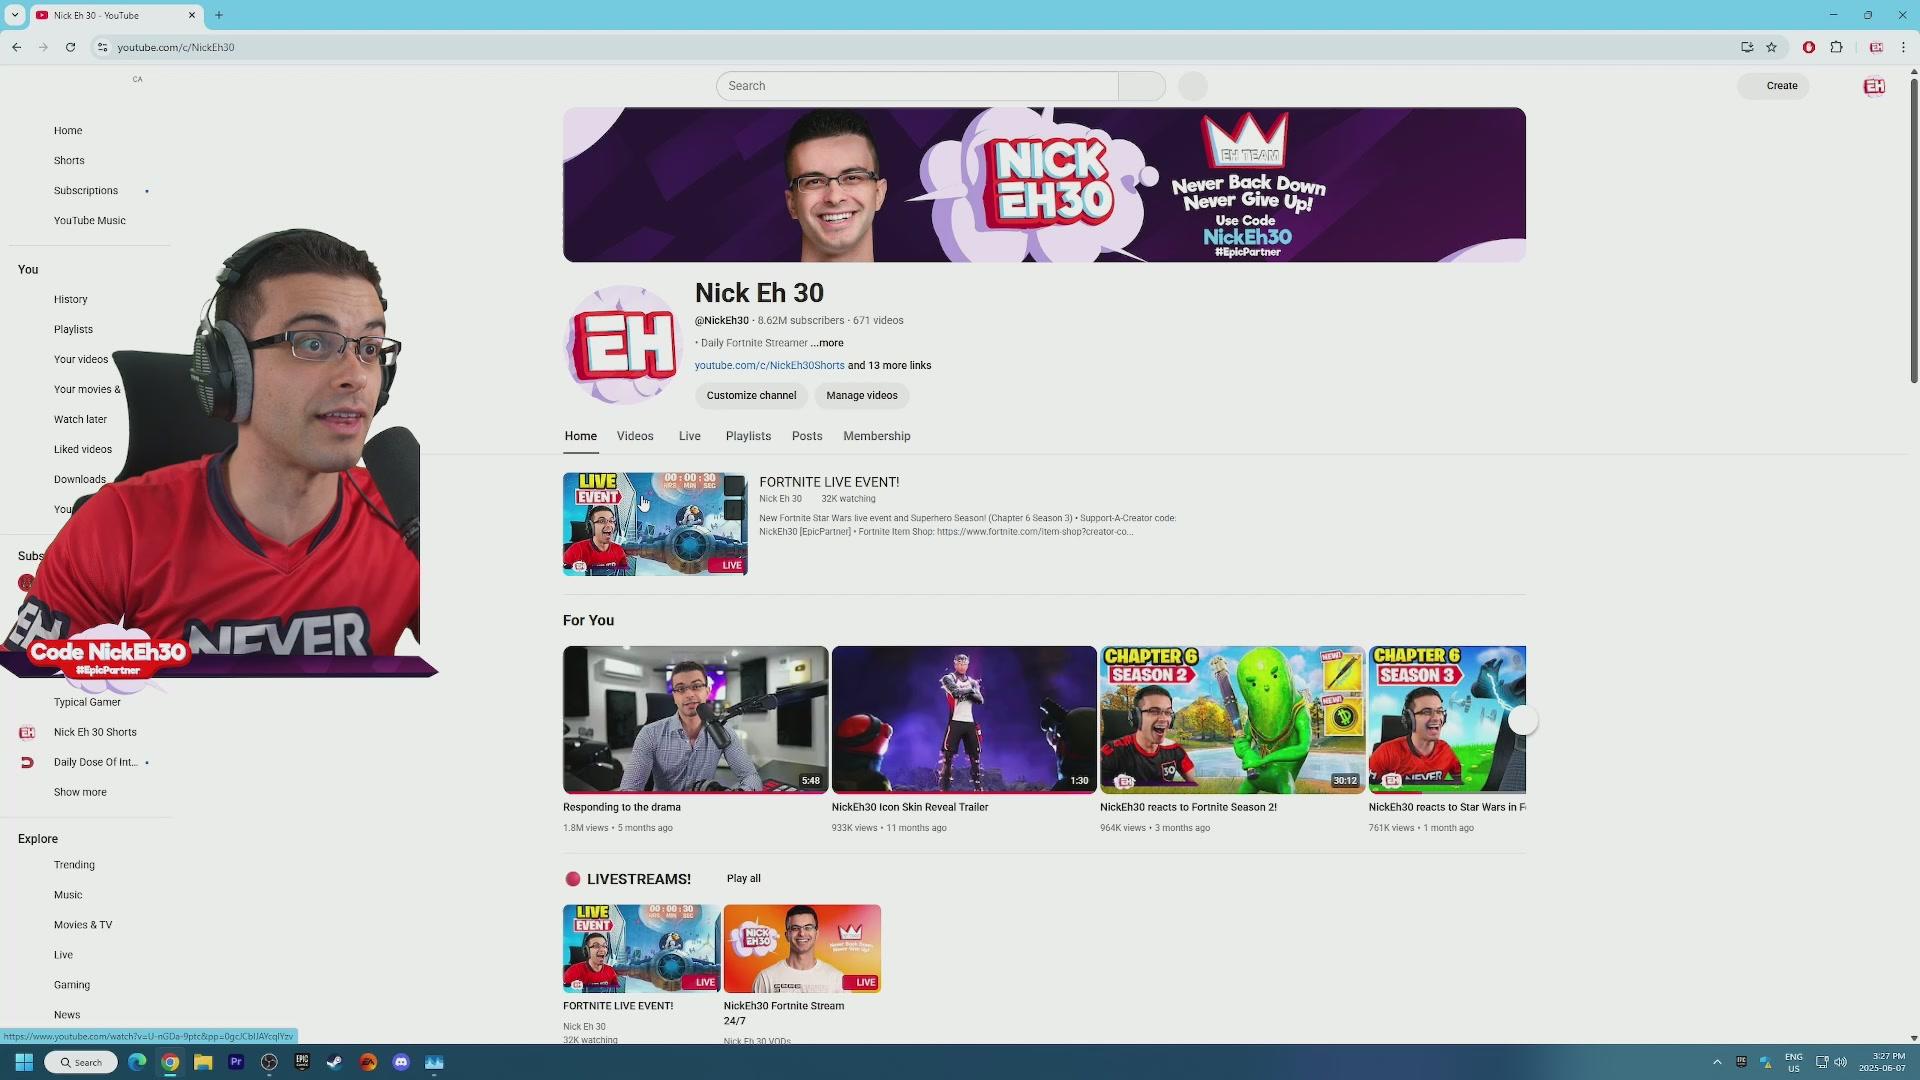
Task: Open Subscriptions in the sidebar
Action: (86, 191)
